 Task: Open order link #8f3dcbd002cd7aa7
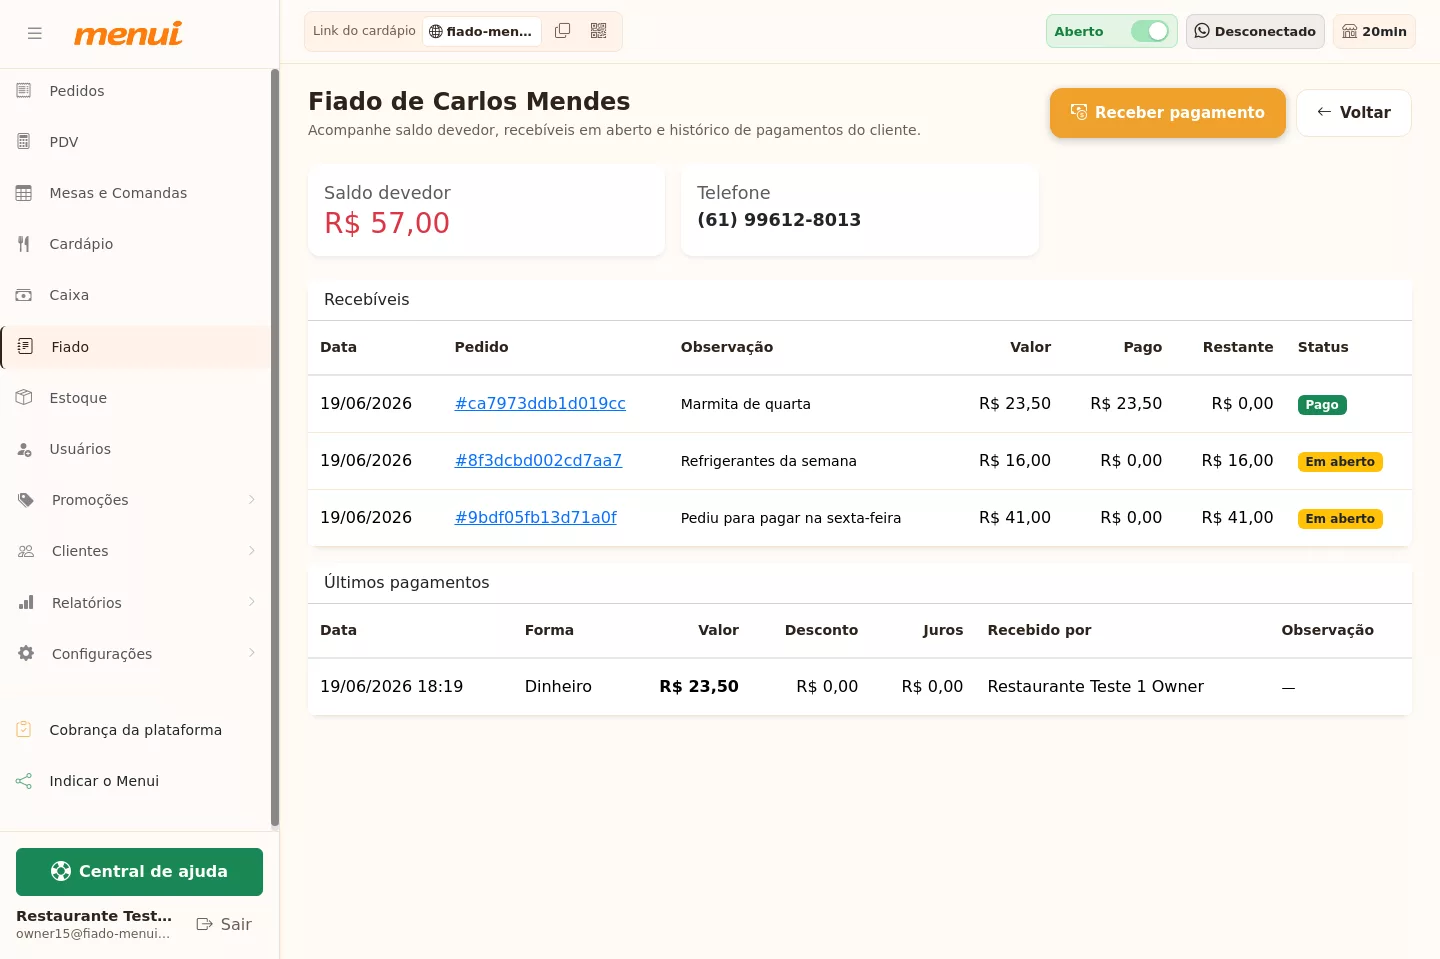pyautogui.click(x=538, y=461)
